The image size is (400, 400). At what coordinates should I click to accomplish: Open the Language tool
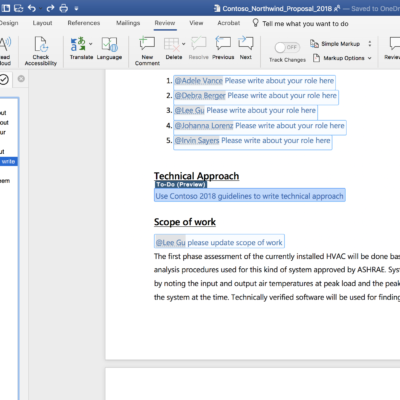109,48
